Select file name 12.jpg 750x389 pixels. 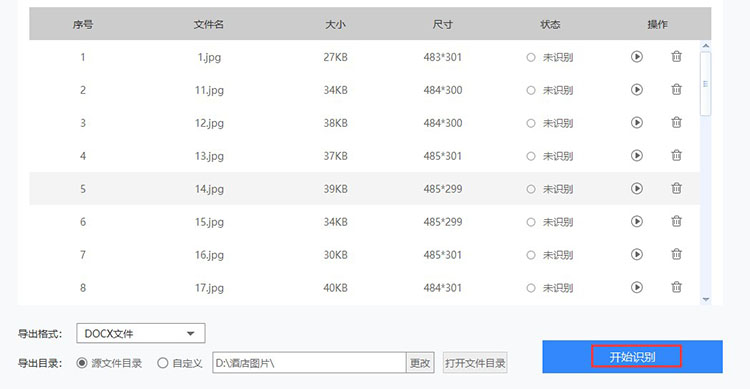209,123
